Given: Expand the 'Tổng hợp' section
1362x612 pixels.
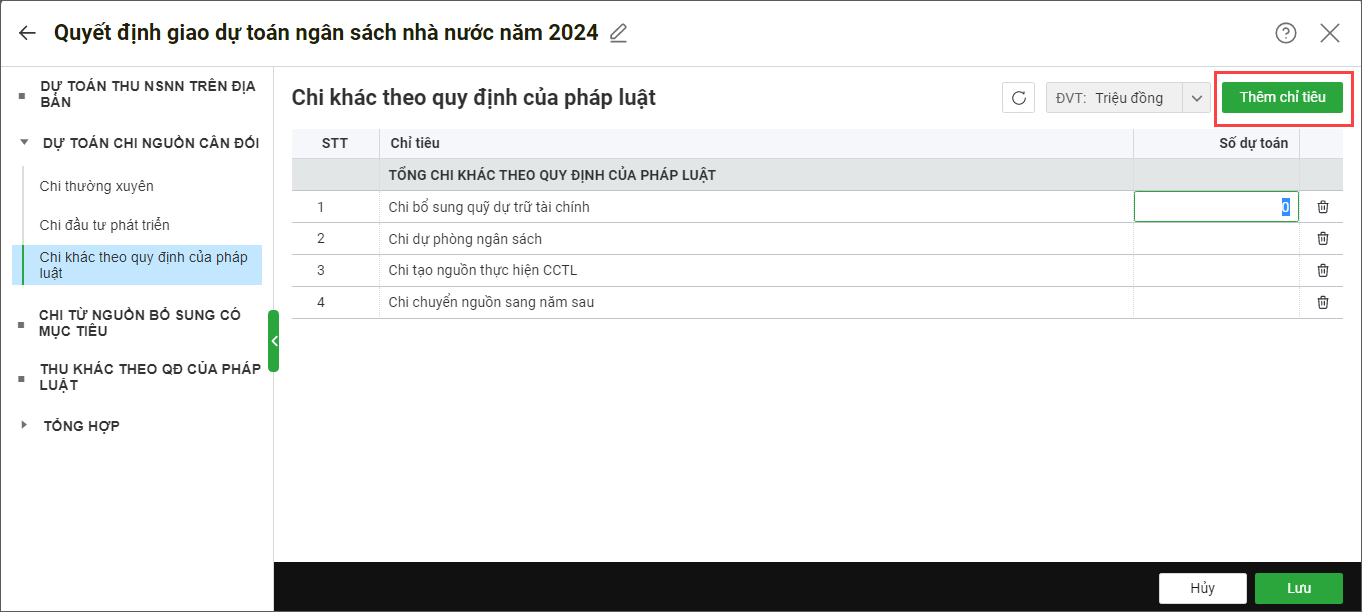Looking at the screenshot, I should tap(24, 426).
